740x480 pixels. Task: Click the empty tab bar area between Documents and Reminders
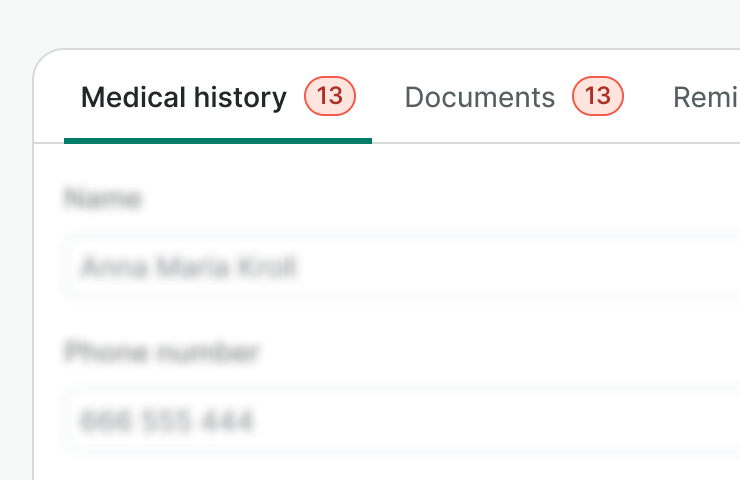click(x=648, y=97)
